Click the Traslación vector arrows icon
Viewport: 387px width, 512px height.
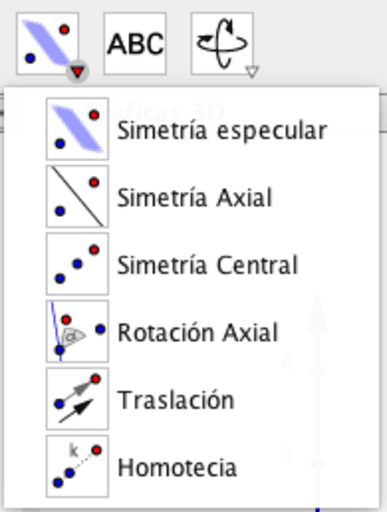[77, 399]
